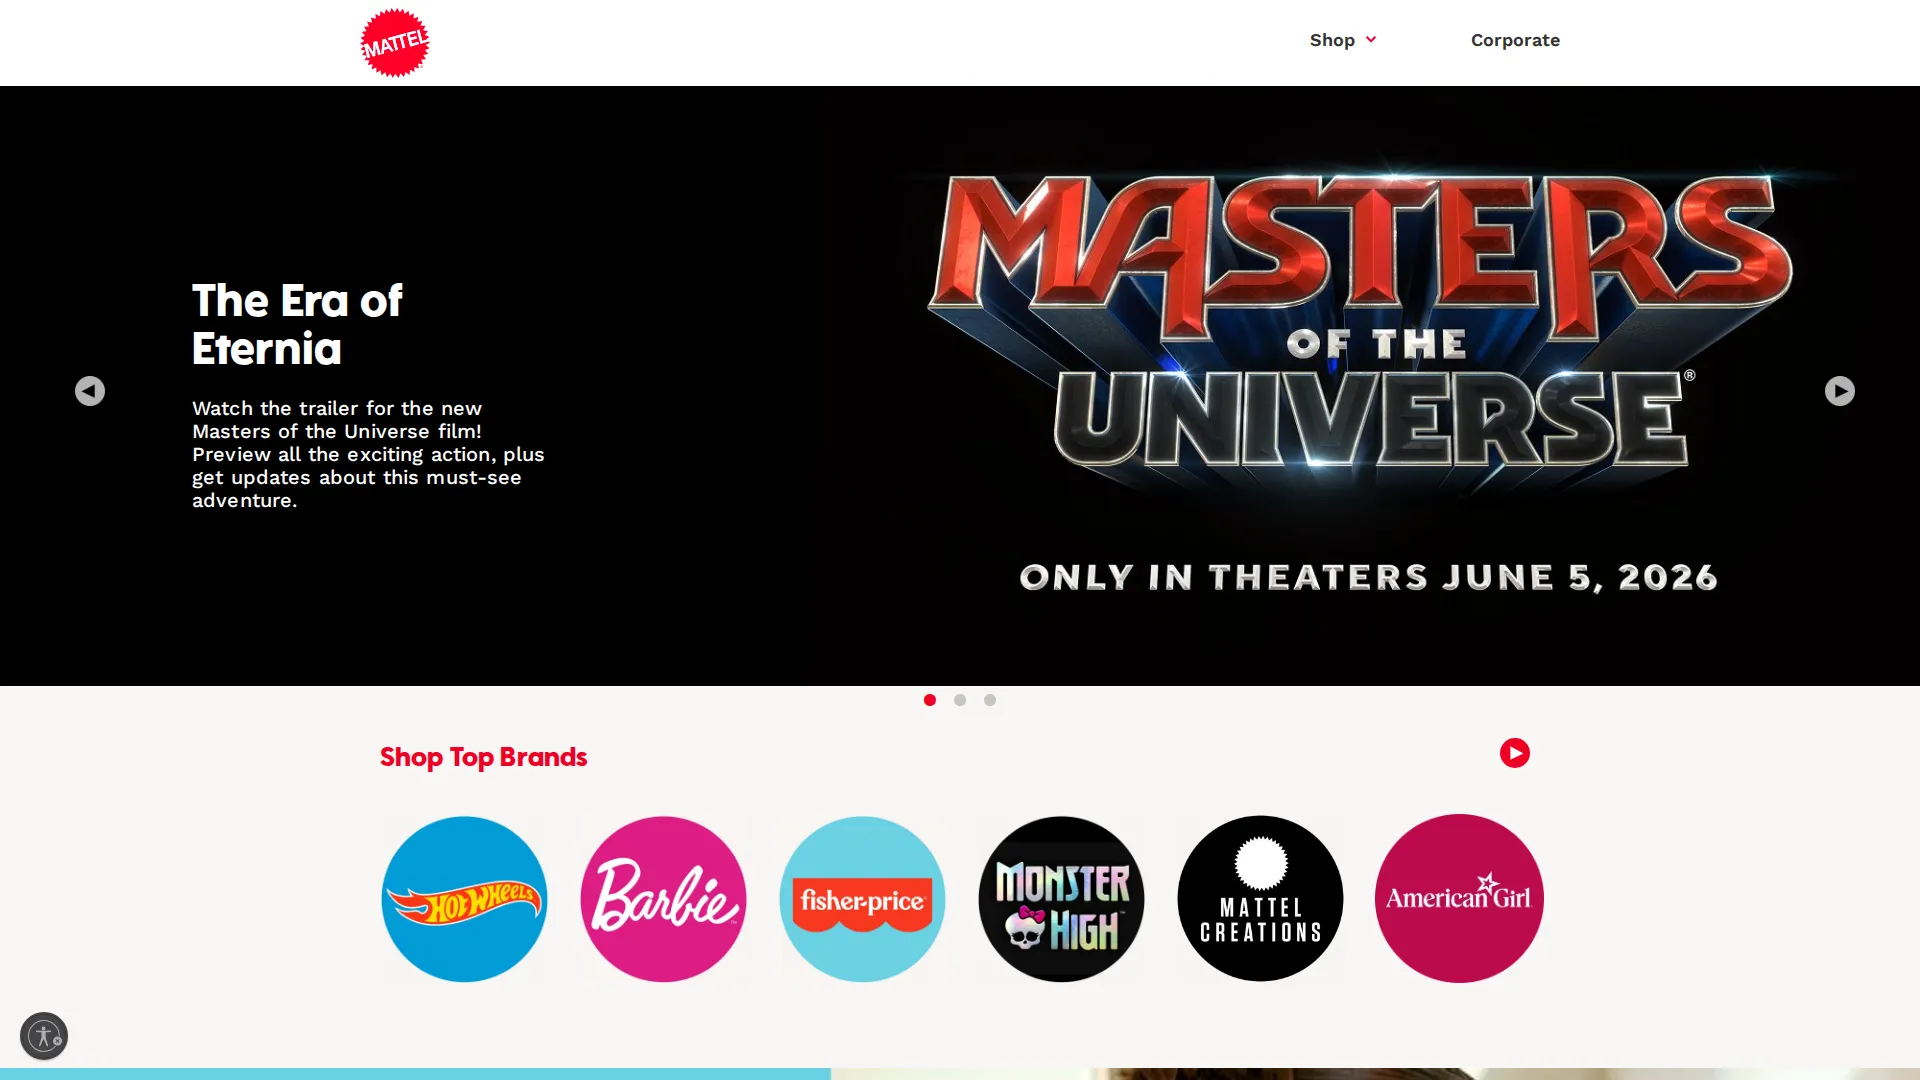This screenshot has height=1080, width=1920.
Task: Select the Monster High brand icon
Action: click(x=1061, y=898)
